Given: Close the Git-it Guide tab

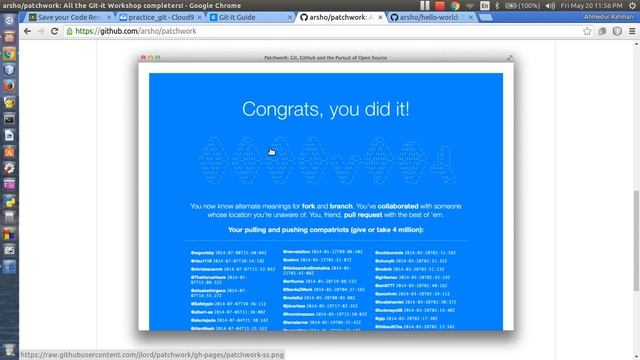Looking at the screenshot, I should point(290,18).
